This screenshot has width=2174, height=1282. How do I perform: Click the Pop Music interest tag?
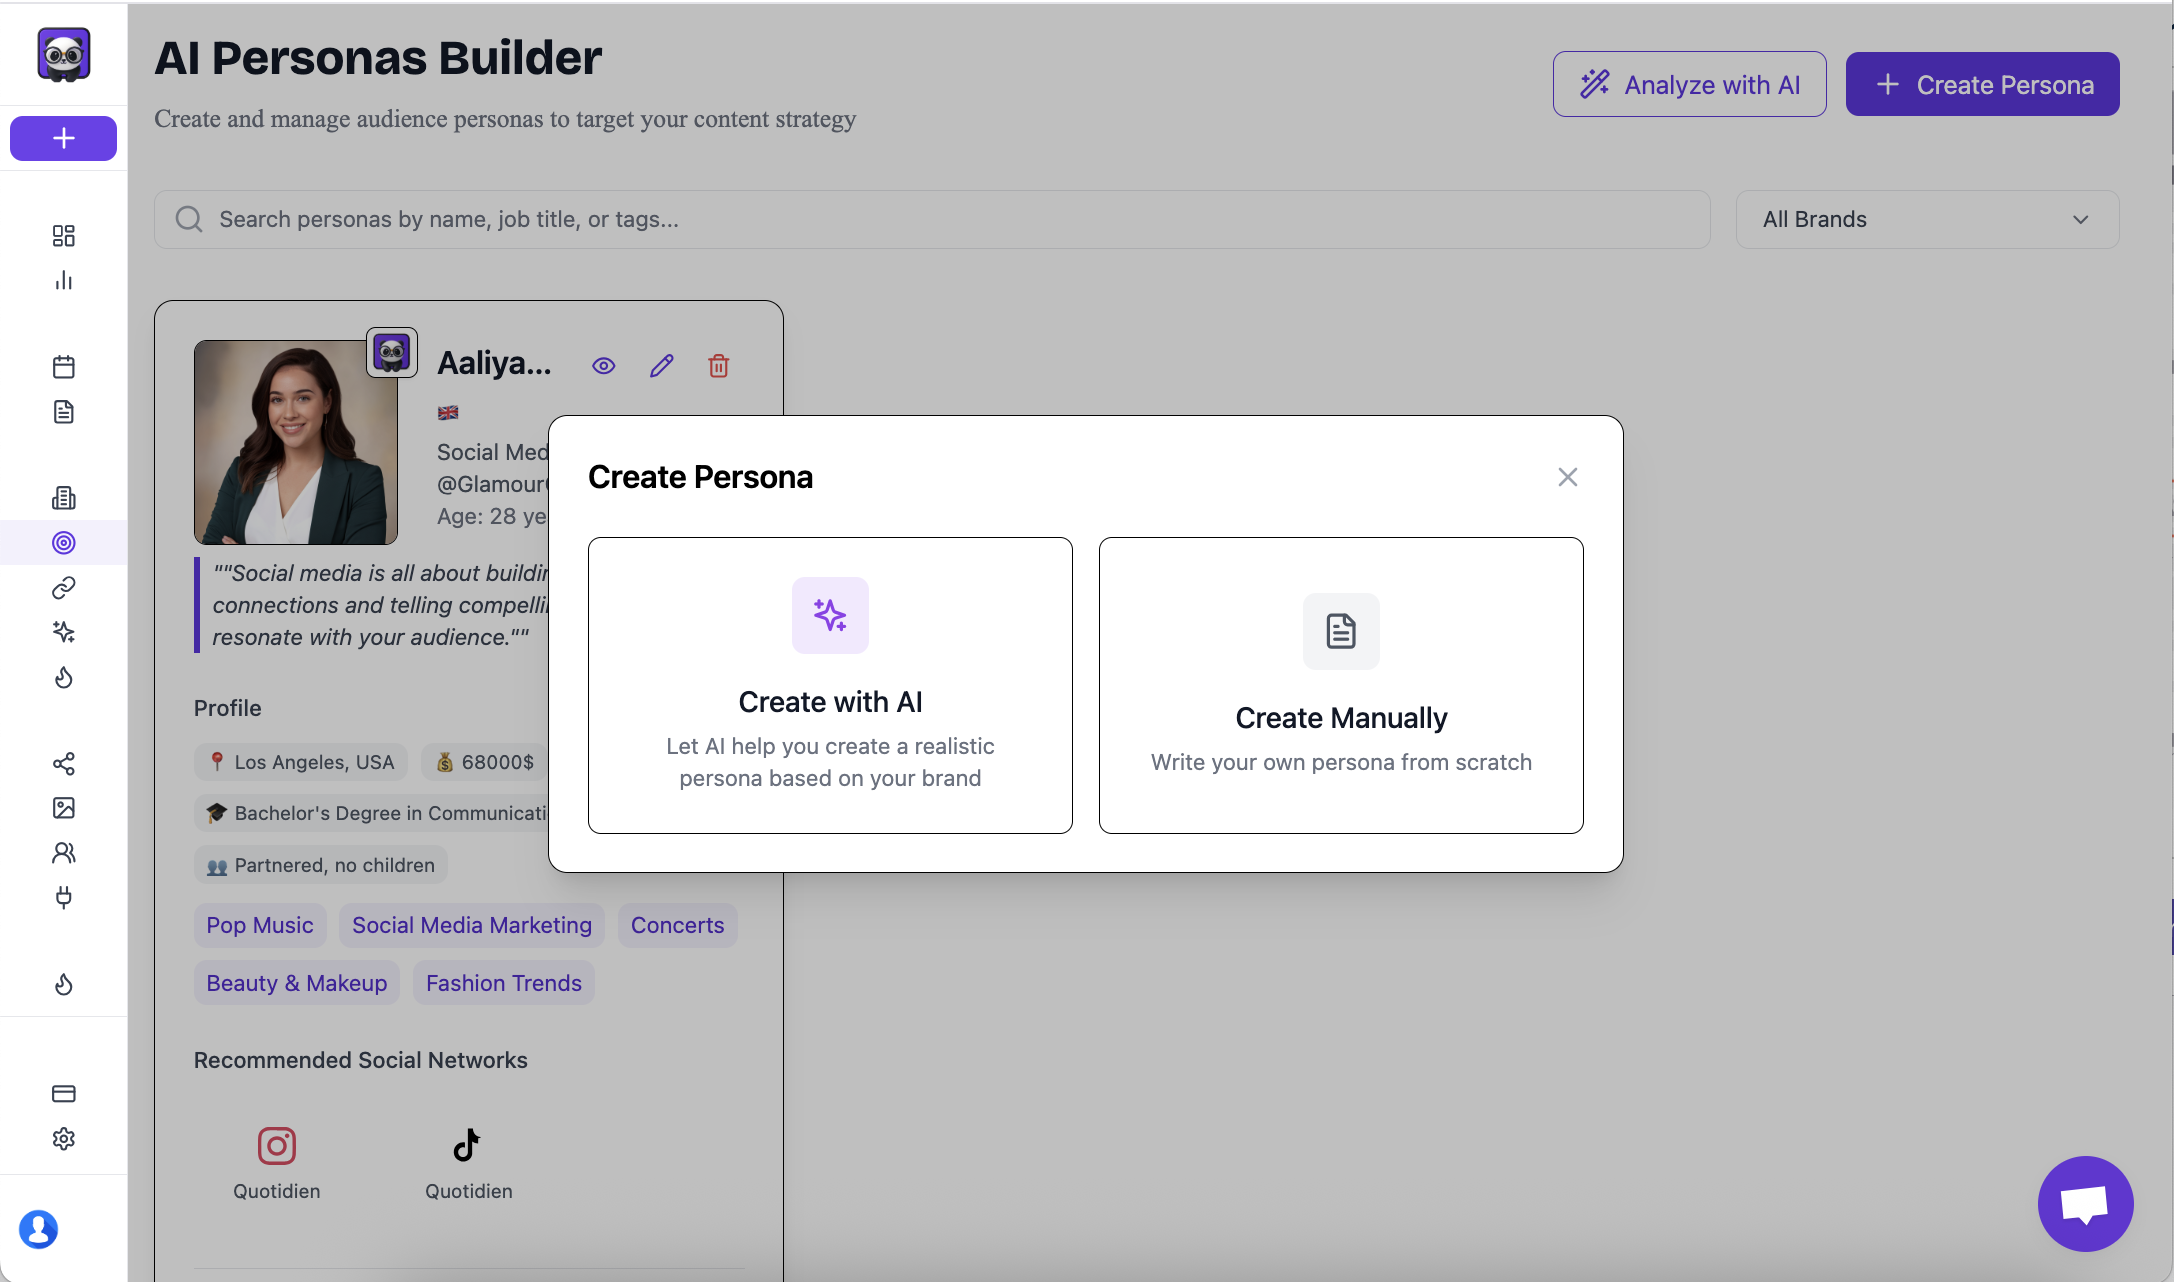pos(260,925)
